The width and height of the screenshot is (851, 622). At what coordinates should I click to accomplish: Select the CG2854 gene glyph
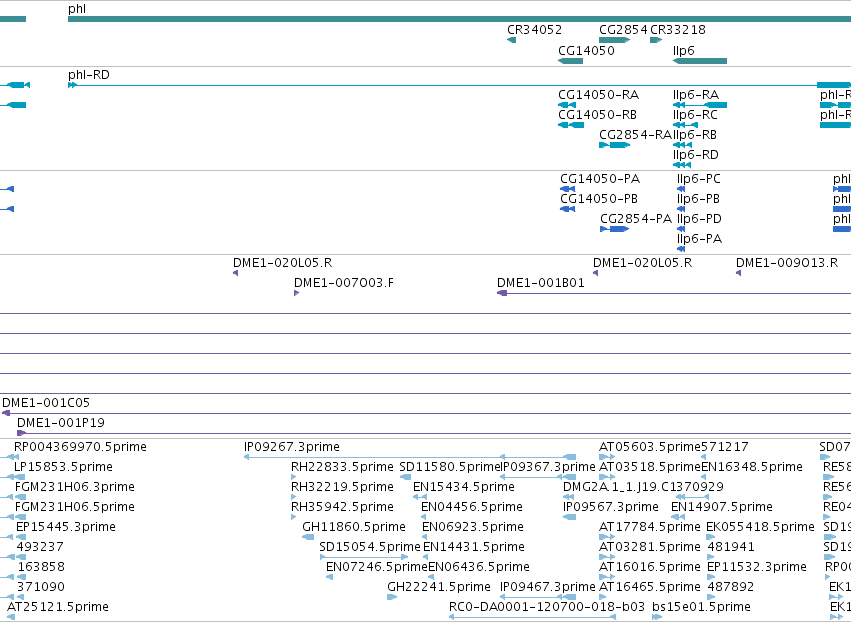[614, 40]
